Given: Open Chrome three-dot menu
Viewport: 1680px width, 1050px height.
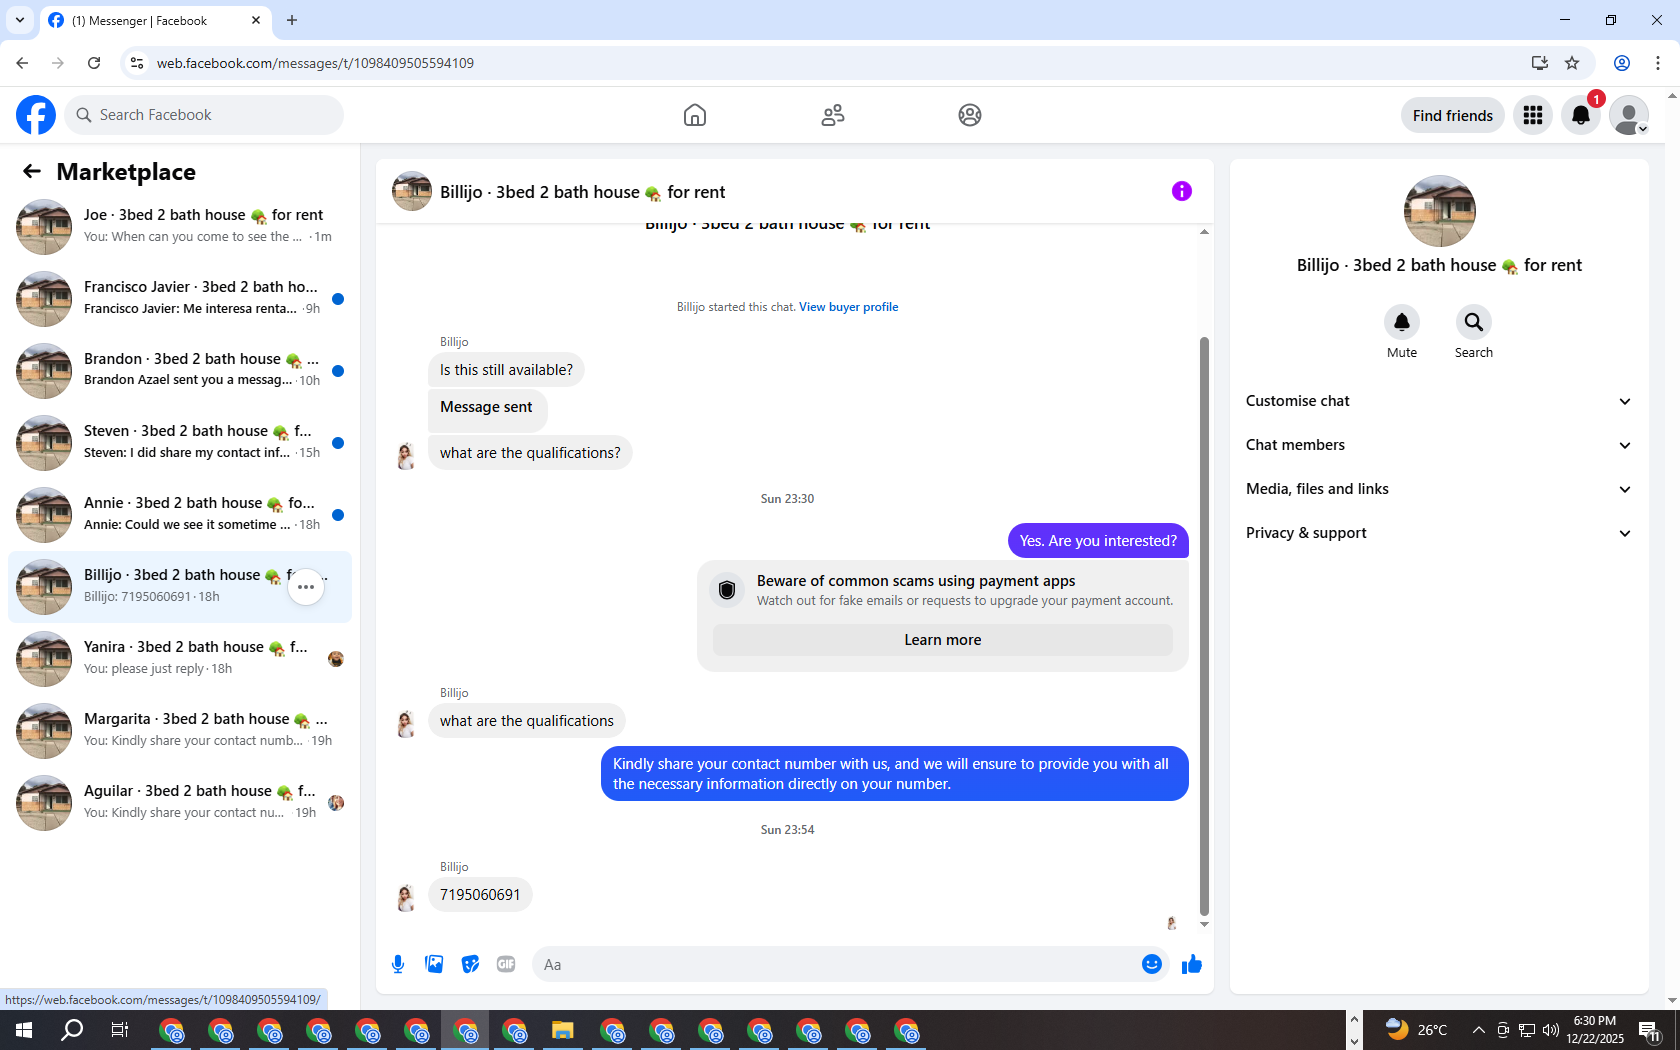Looking at the screenshot, I should click(x=1658, y=63).
